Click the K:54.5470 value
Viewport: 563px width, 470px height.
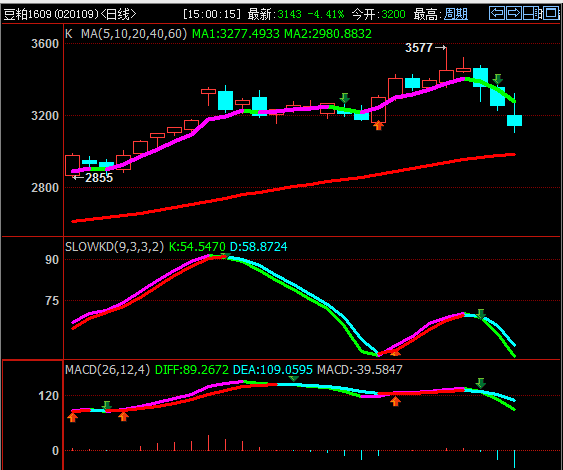click(197, 247)
